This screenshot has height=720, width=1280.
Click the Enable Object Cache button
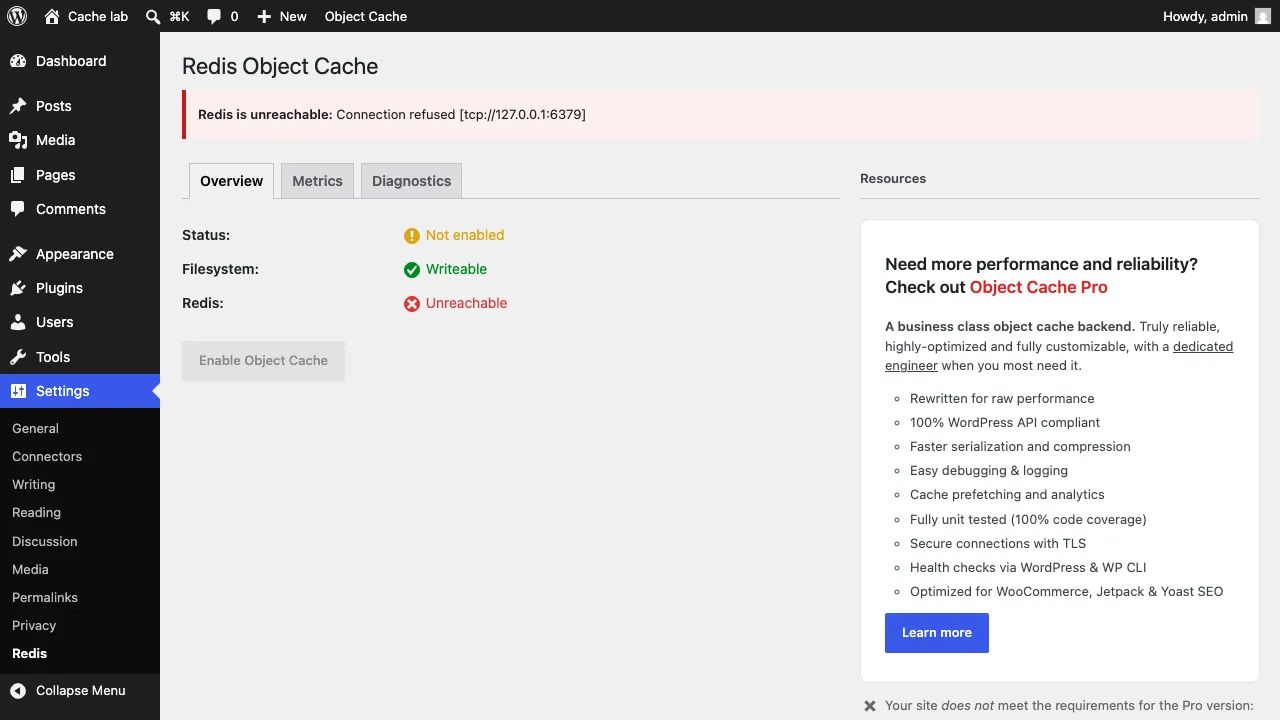click(x=263, y=361)
